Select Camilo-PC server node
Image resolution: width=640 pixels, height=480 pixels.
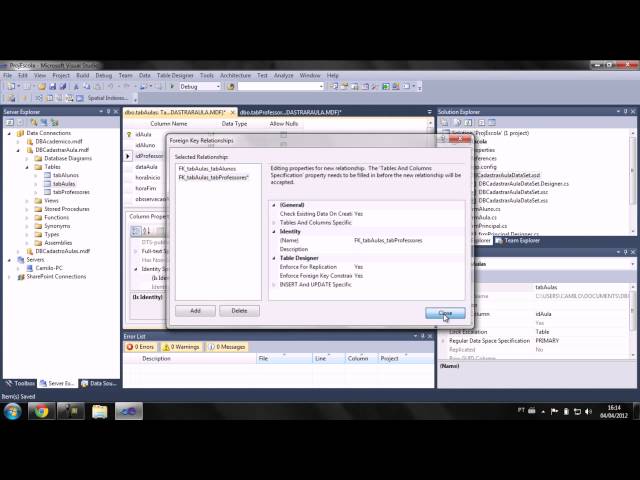(49, 268)
